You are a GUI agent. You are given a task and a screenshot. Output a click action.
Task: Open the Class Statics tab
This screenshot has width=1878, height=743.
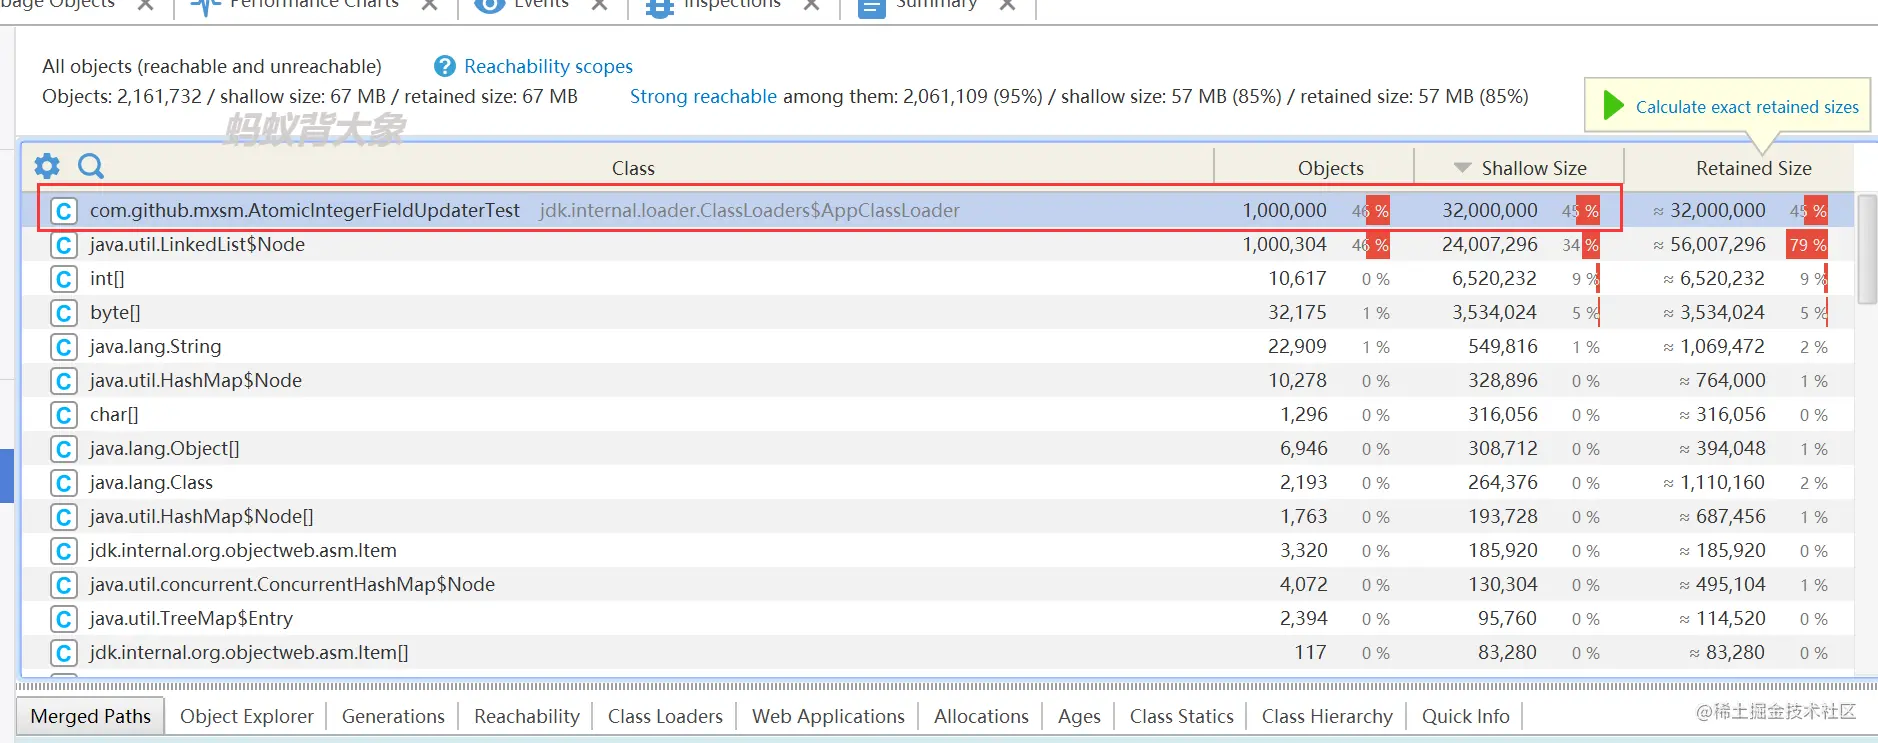(1182, 716)
